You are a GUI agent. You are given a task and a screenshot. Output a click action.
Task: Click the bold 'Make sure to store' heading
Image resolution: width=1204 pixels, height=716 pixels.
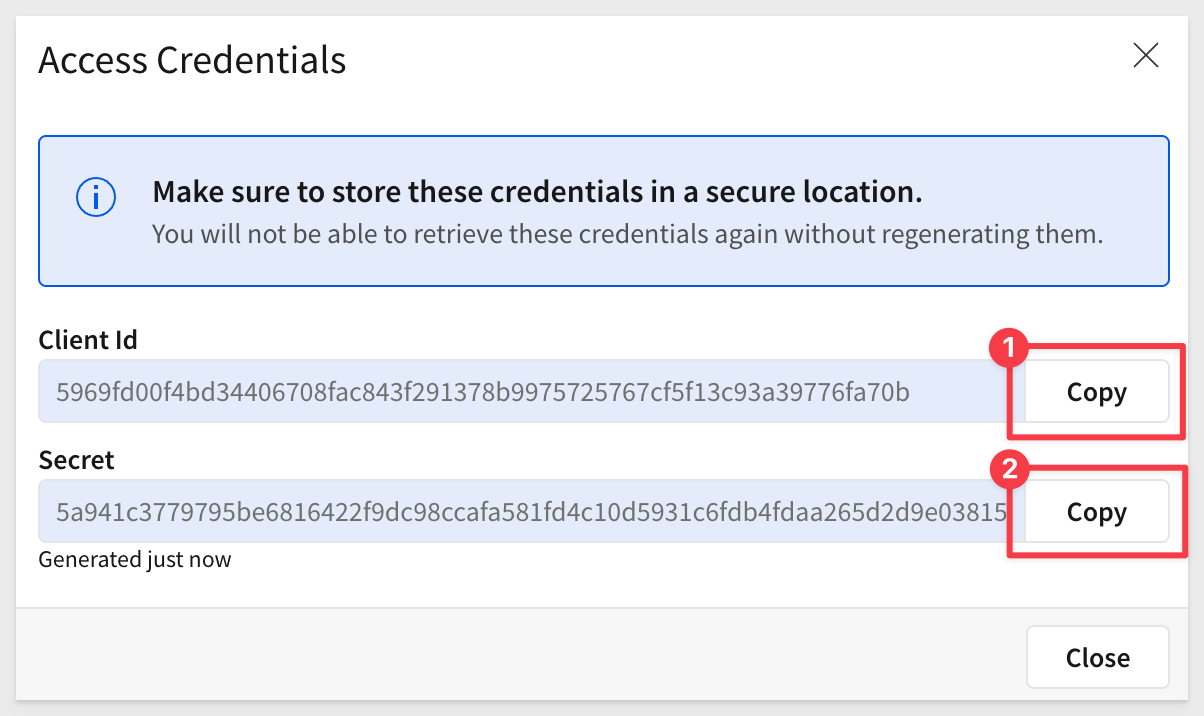[536, 191]
